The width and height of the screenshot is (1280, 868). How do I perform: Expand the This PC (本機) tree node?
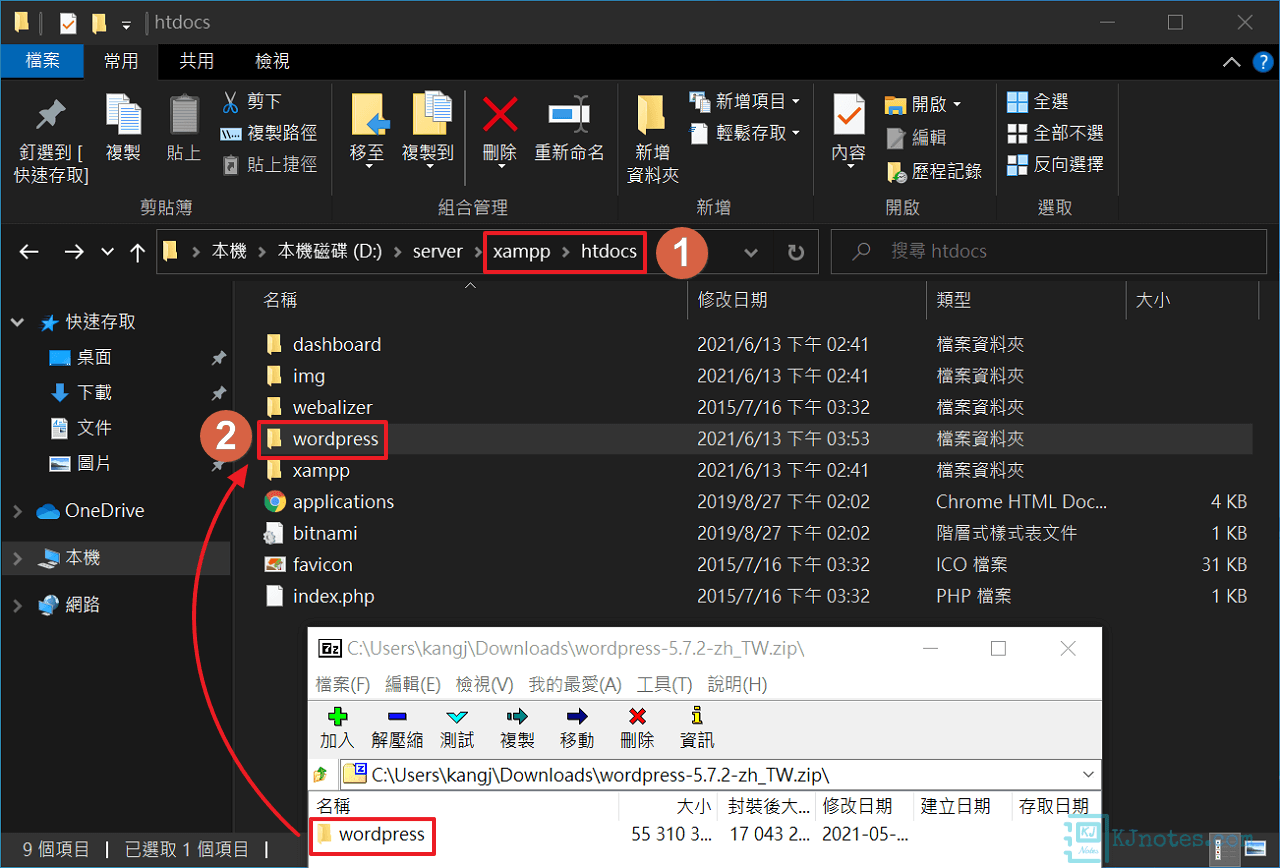pos(17,558)
